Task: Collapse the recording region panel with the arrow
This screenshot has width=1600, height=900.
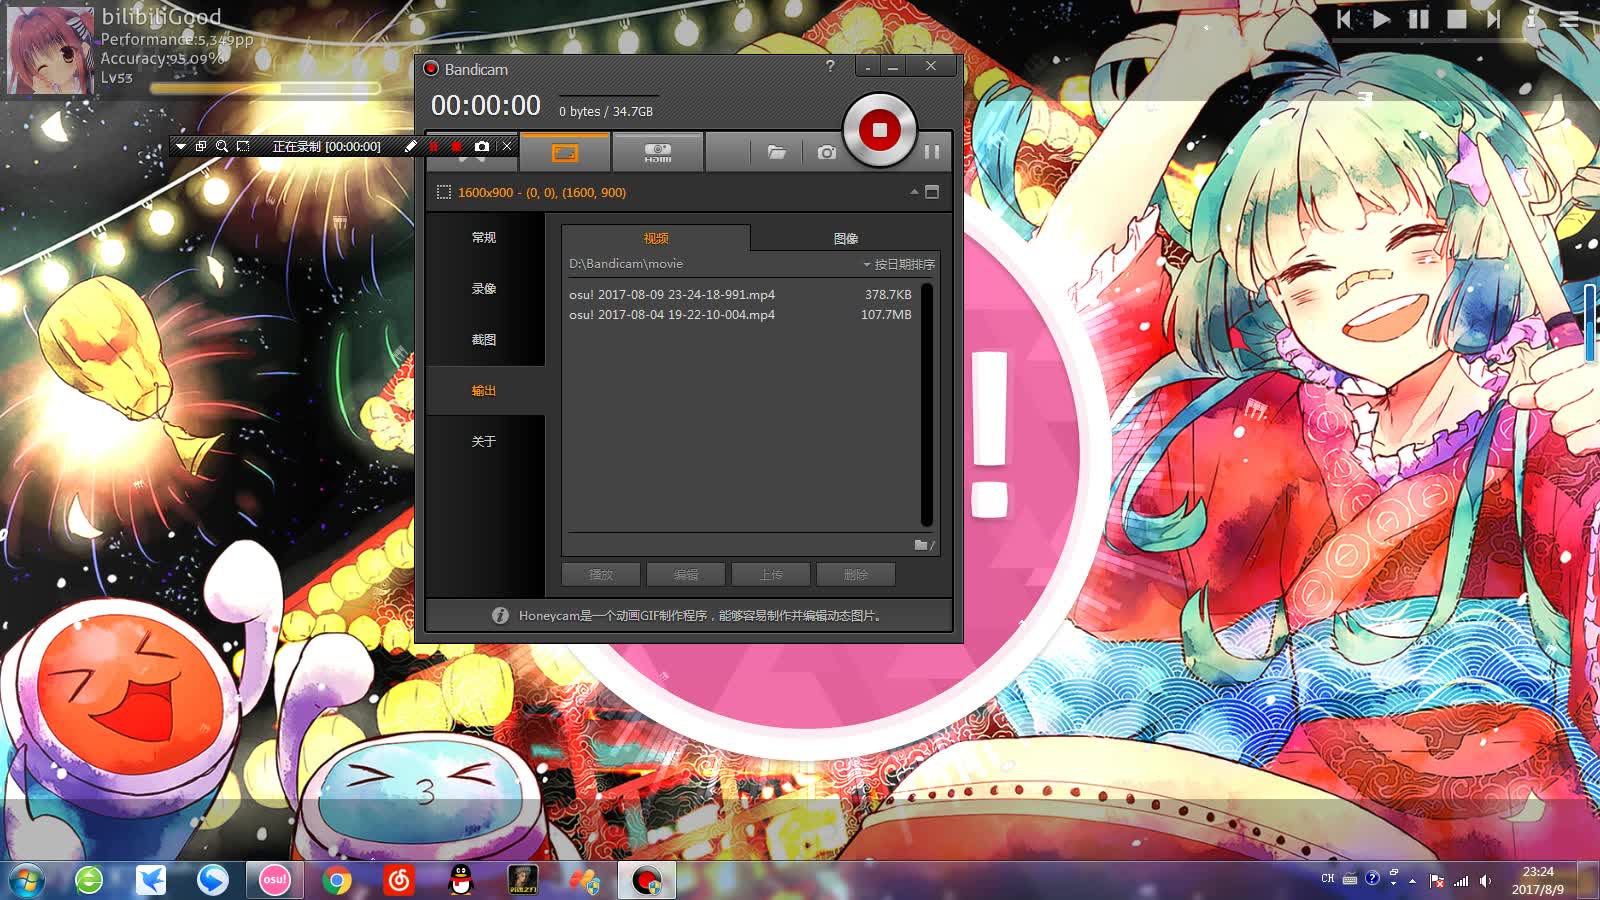Action: pos(913,192)
